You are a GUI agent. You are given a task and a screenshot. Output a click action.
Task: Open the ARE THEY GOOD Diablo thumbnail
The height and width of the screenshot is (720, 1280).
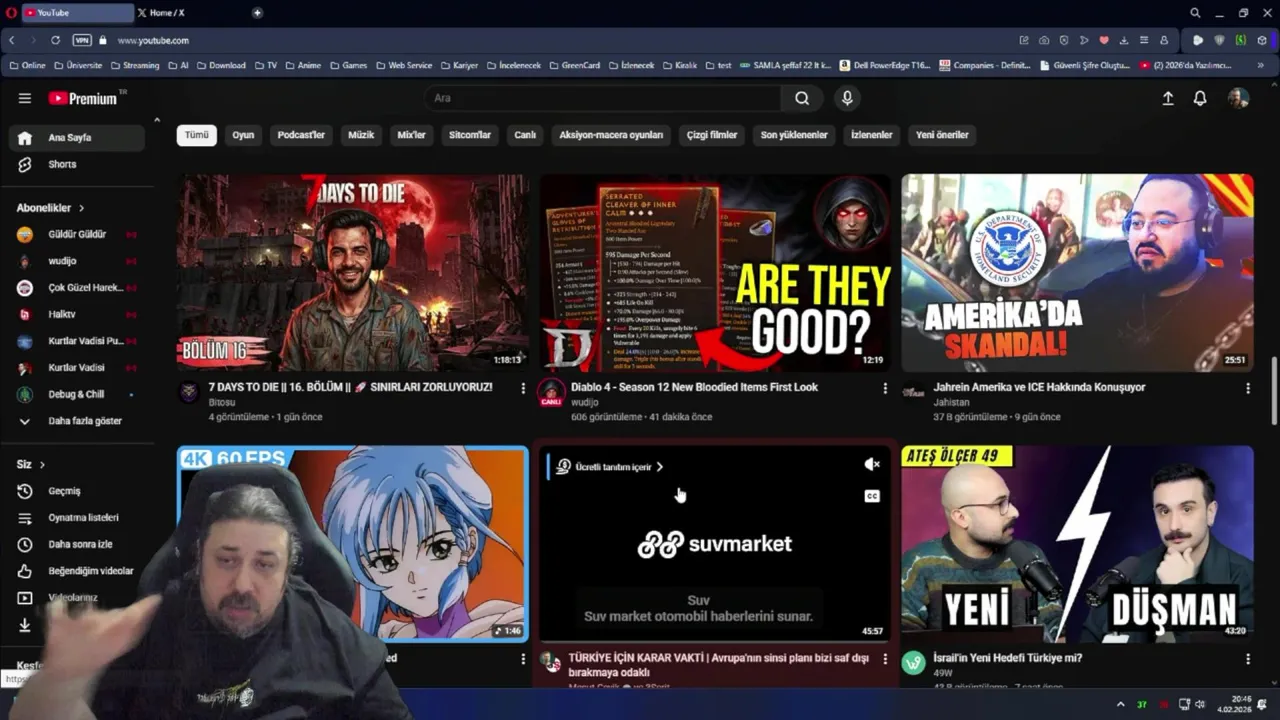(x=715, y=273)
